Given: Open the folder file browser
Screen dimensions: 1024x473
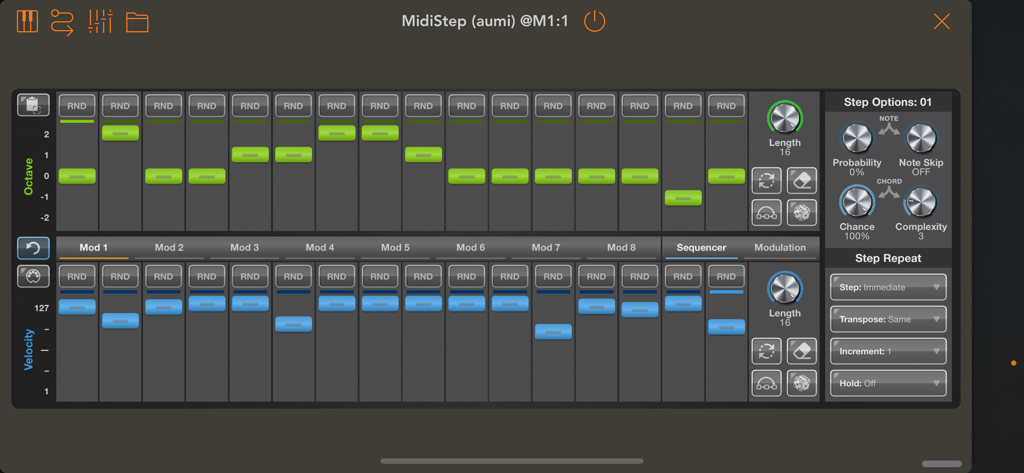Looking at the screenshot, I should coord(137,22).
